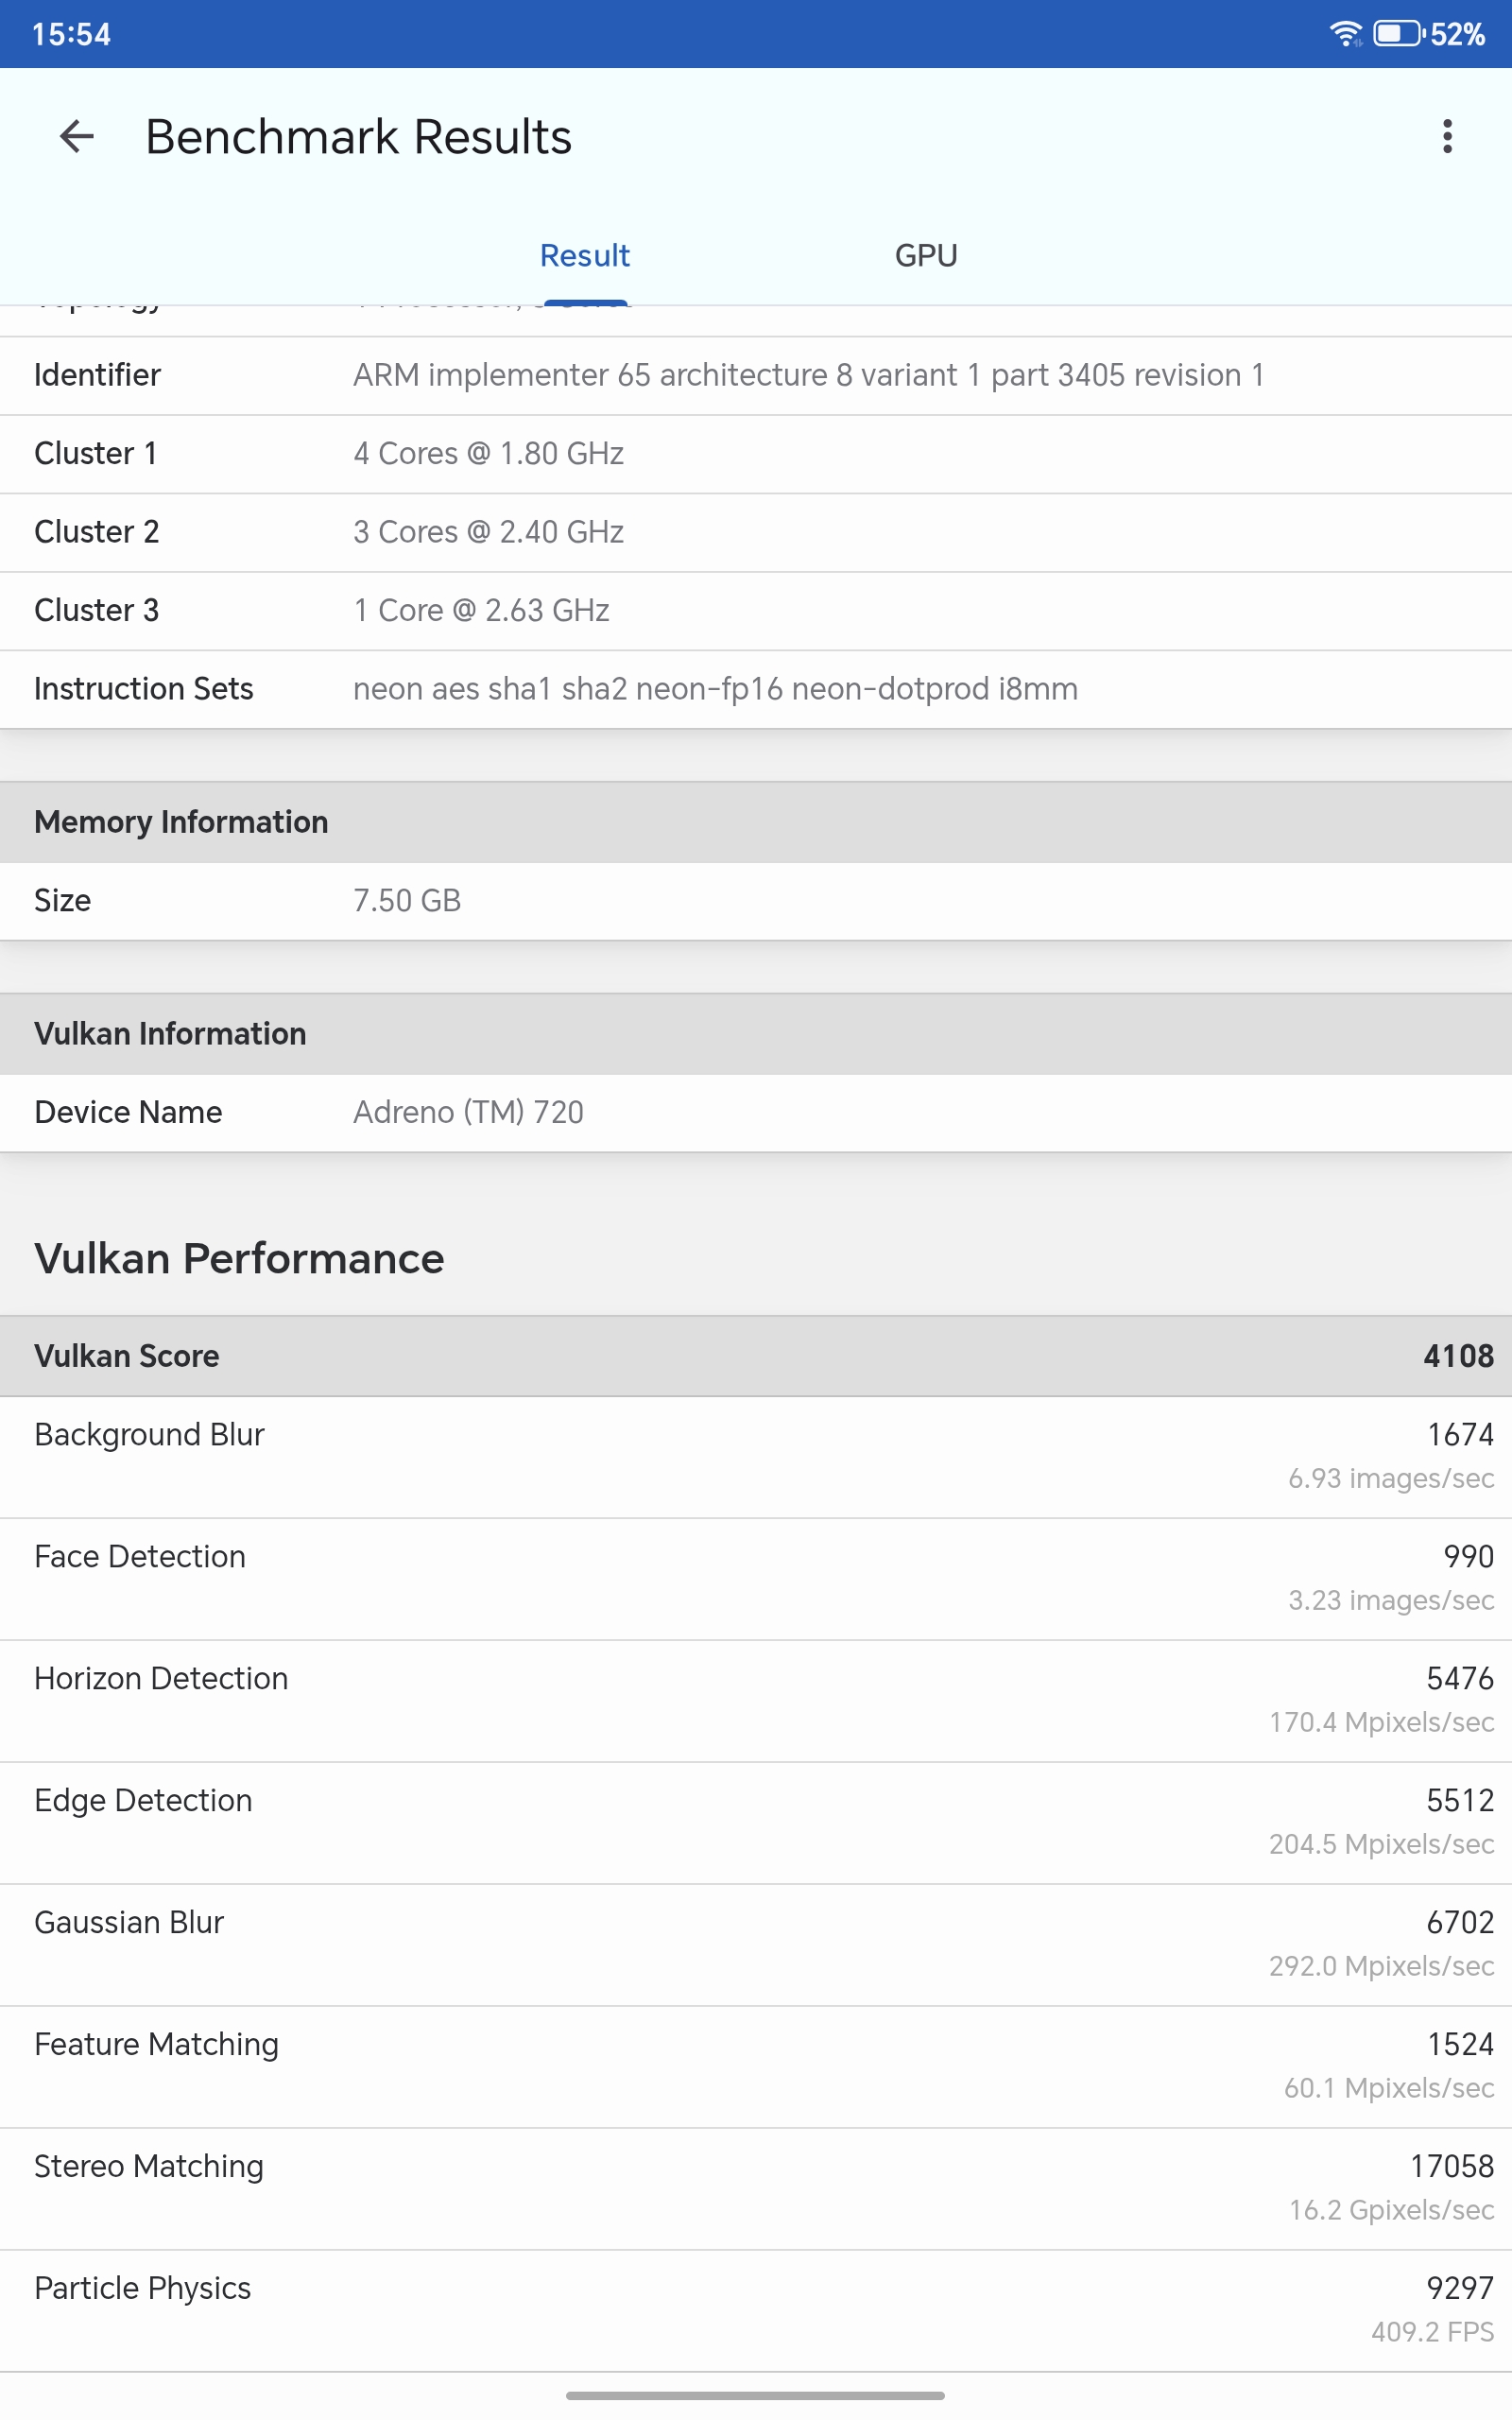
Task: Select the Result tab
Action: point(585,256)
